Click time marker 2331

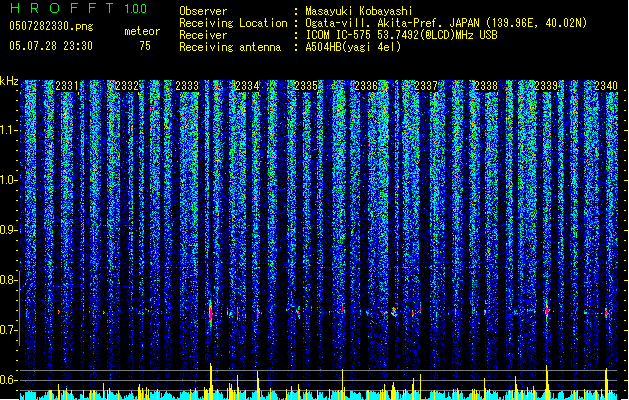(x=67, y=85)
